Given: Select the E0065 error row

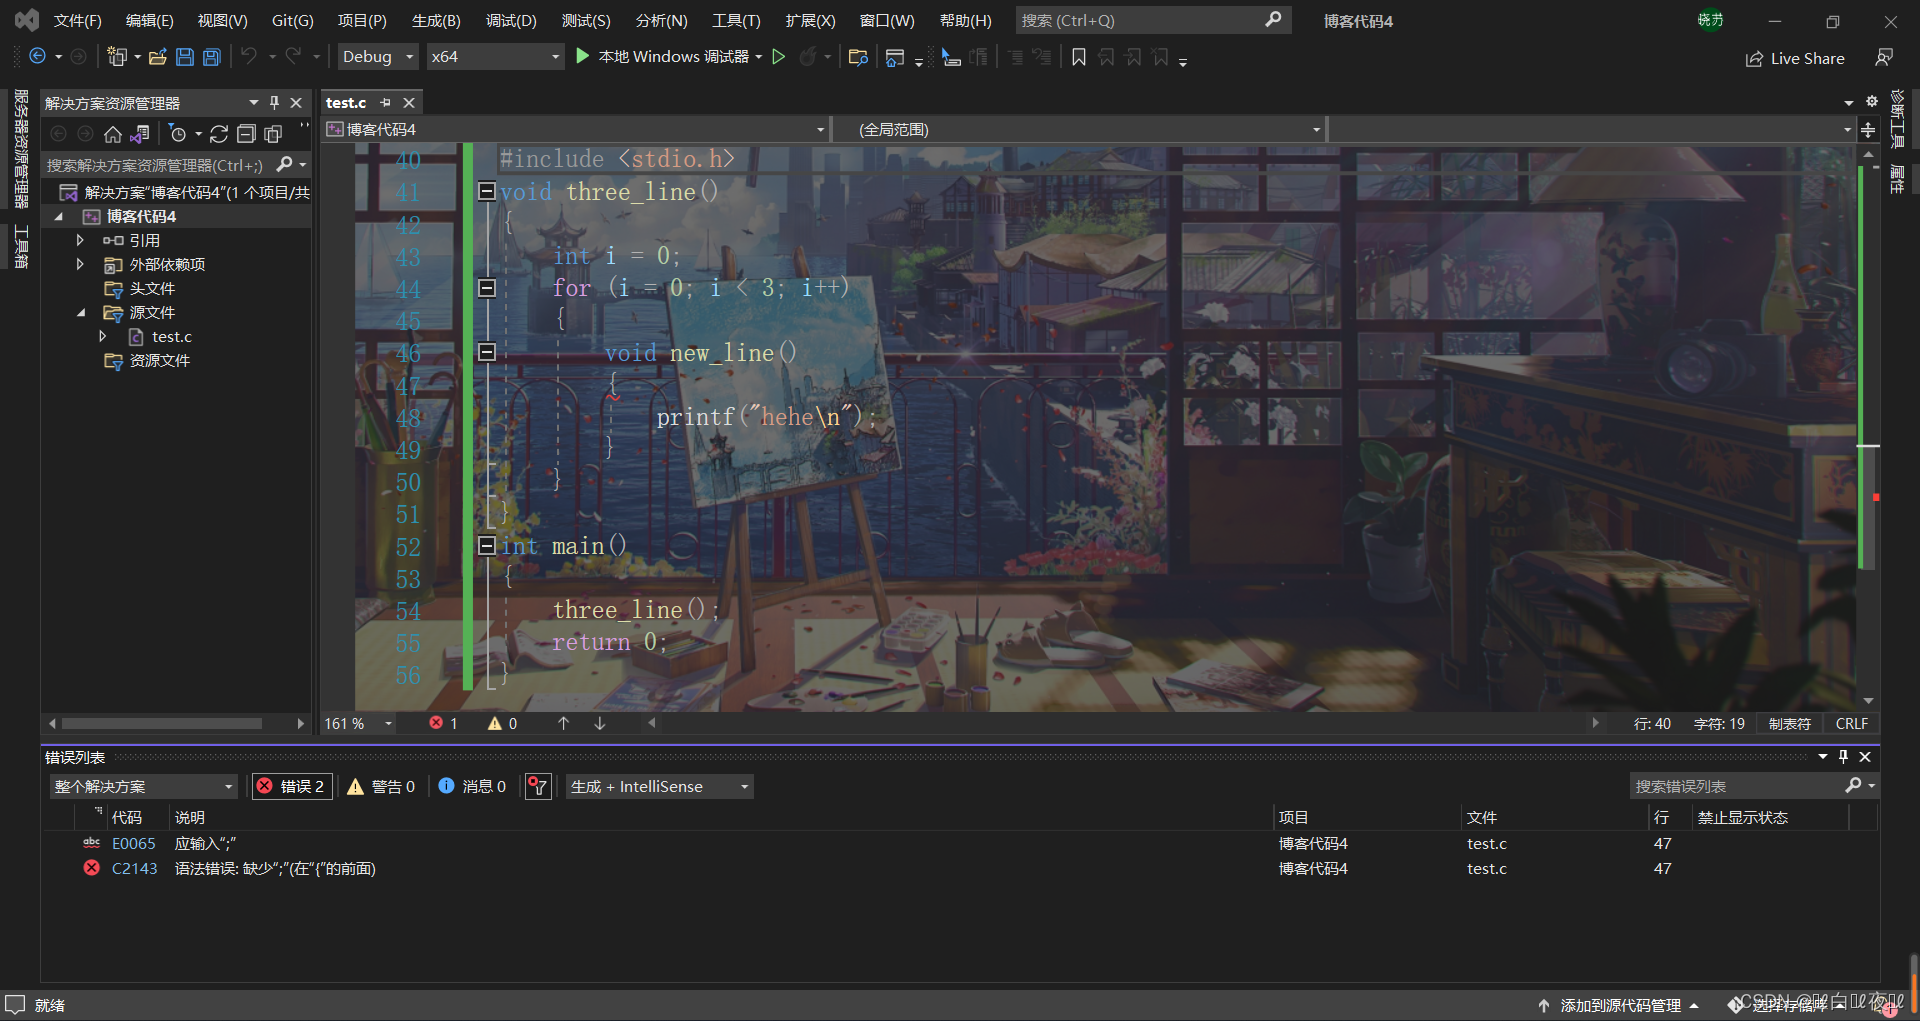Looking at the screenshot, I should click(x=960, y=844).
